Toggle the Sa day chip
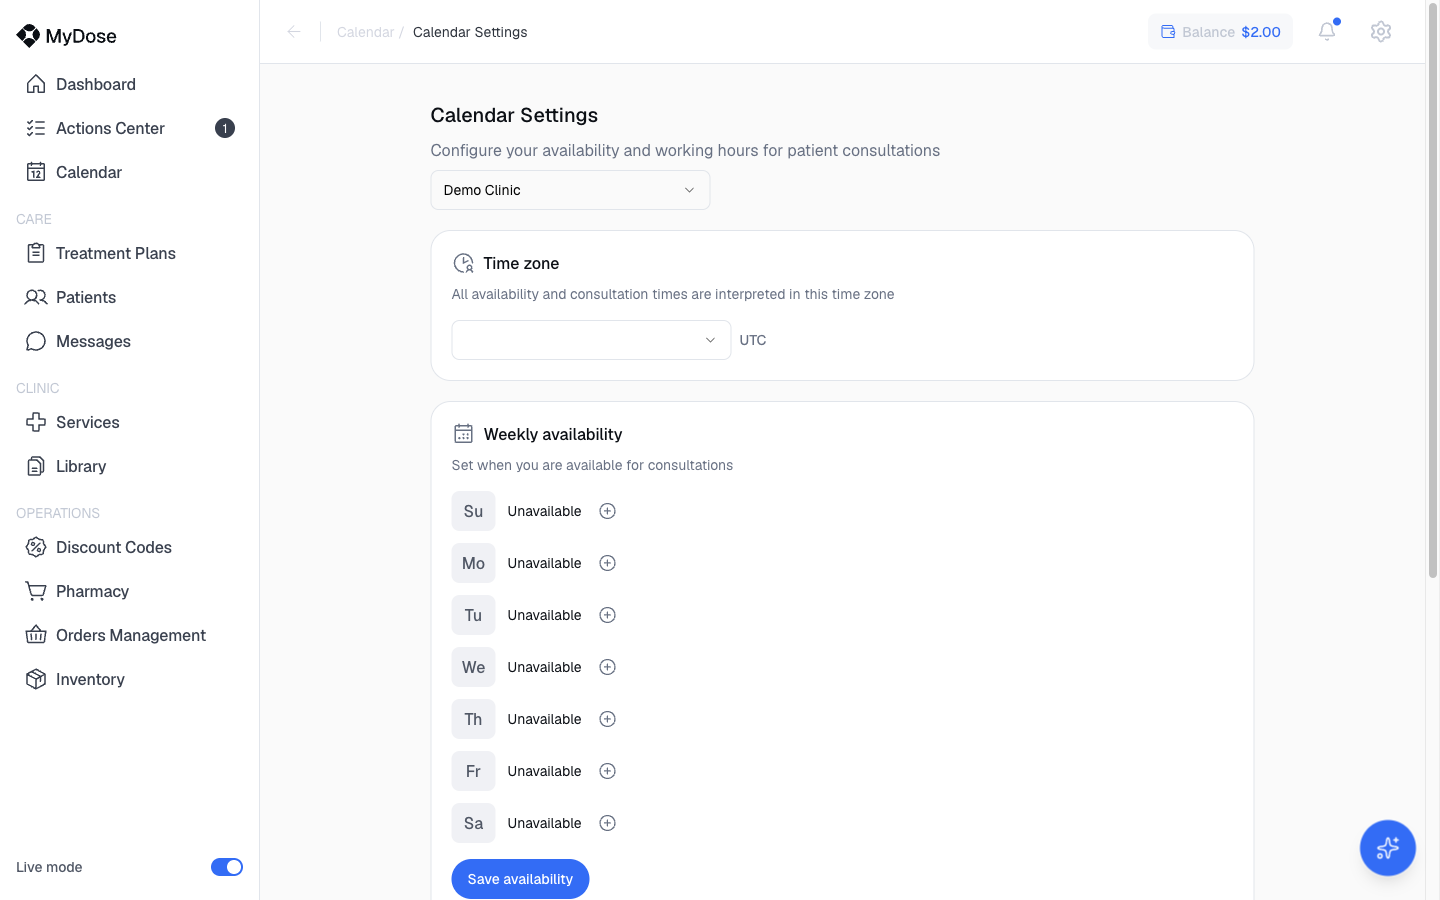Viewport: 1440px width, 900px height. [473, 823]
